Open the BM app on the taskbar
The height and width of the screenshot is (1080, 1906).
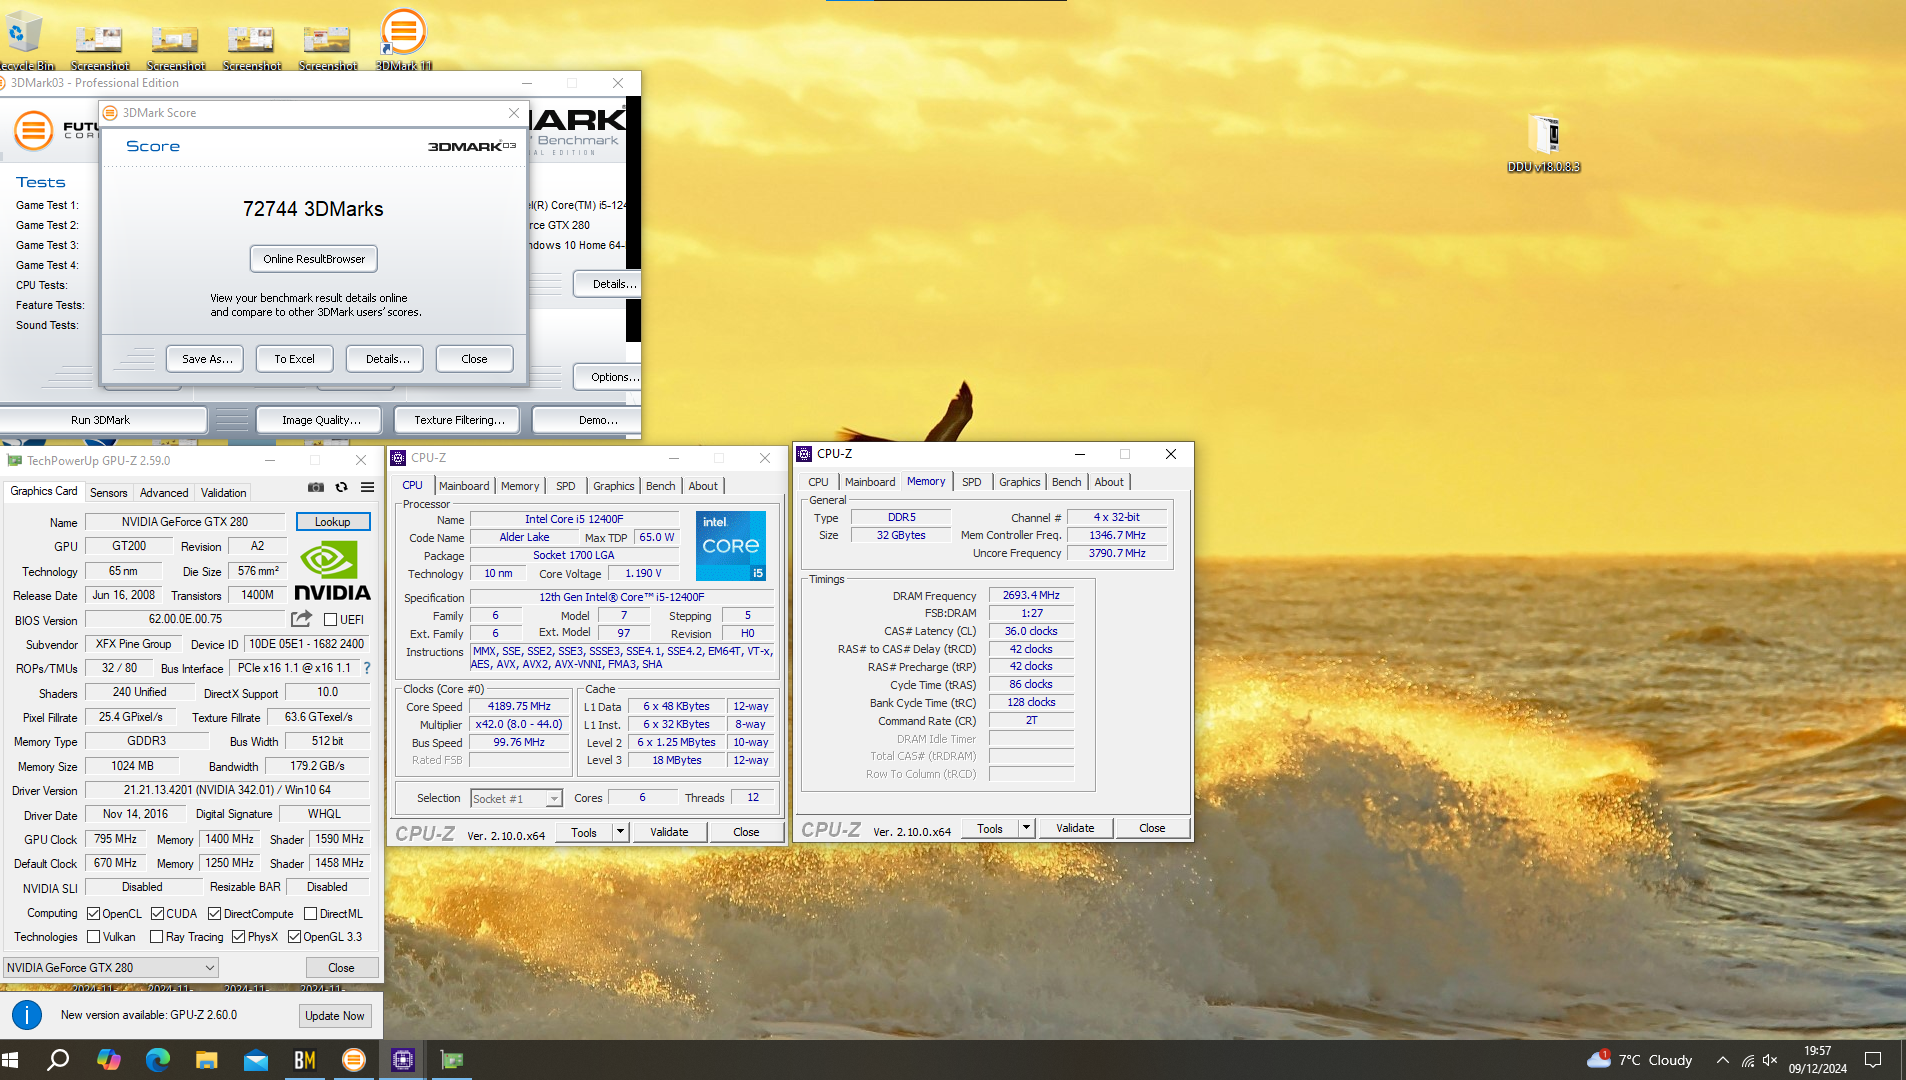[305, 1060]
